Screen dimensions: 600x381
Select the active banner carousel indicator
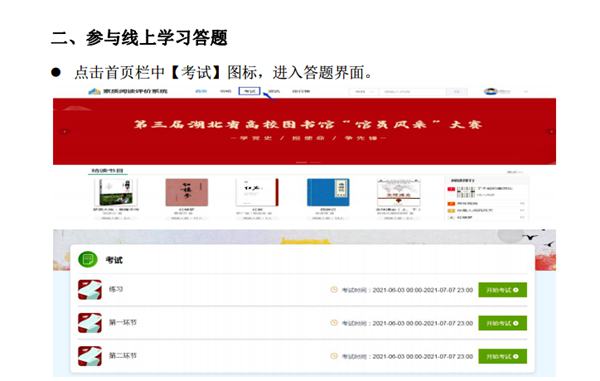coord(302,162)
